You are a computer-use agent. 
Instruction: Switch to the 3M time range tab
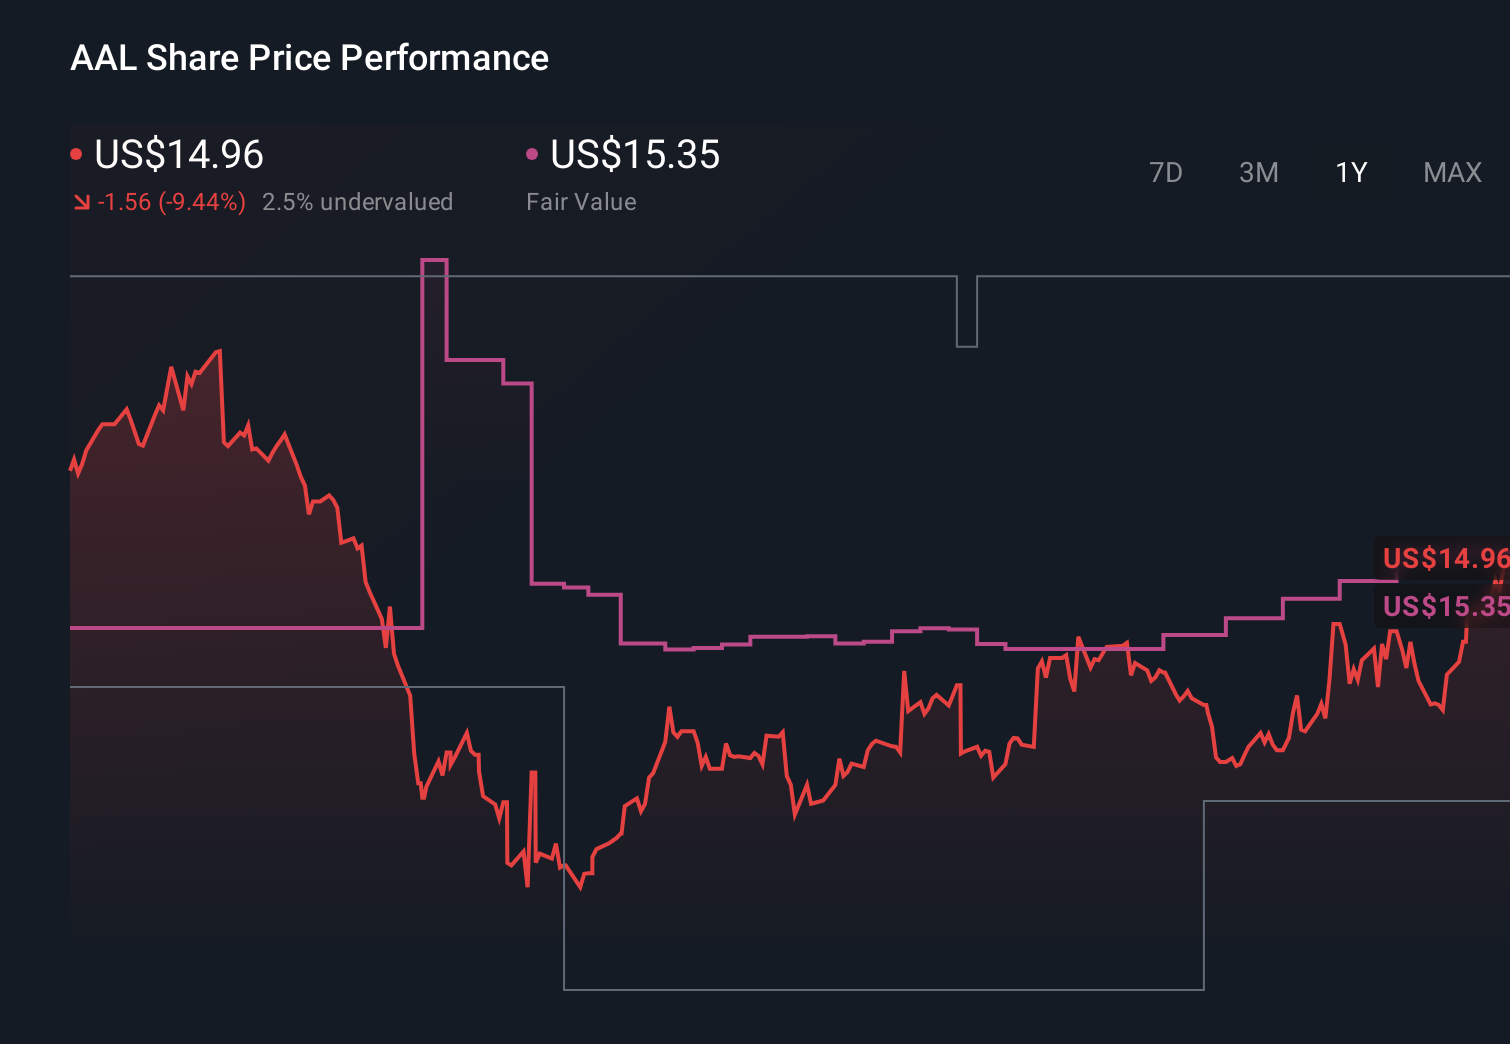pos(1258,172)
